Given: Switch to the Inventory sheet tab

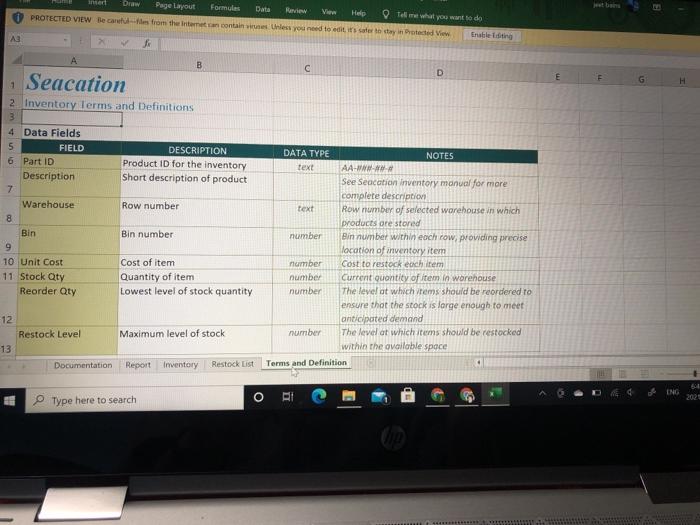Looking at the screenshot, I should pos(180,365).
